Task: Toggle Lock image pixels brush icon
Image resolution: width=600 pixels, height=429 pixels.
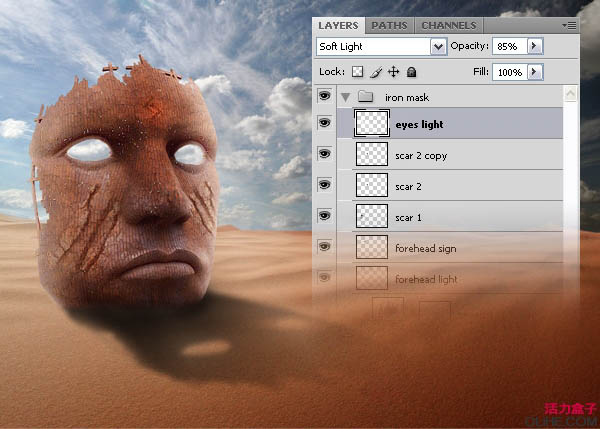Action: point(376,72)
